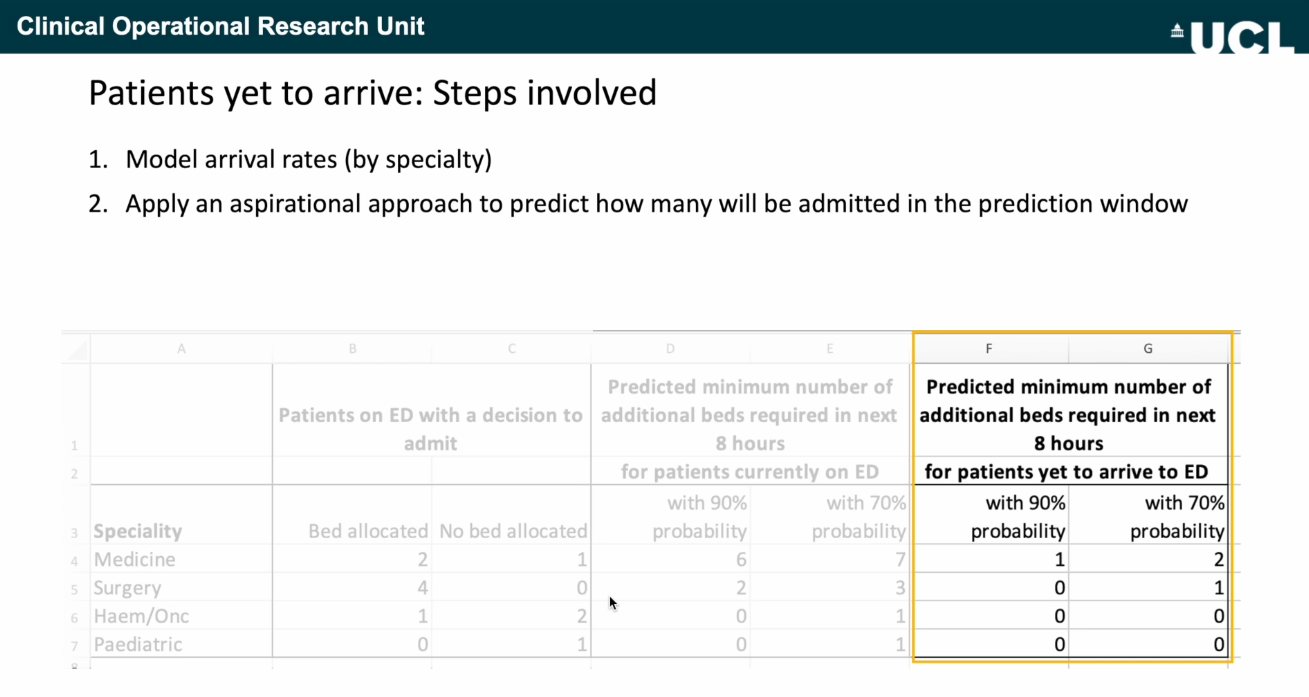Select column B header
The image size is (1309, 697).
click(x=352, y=348)
